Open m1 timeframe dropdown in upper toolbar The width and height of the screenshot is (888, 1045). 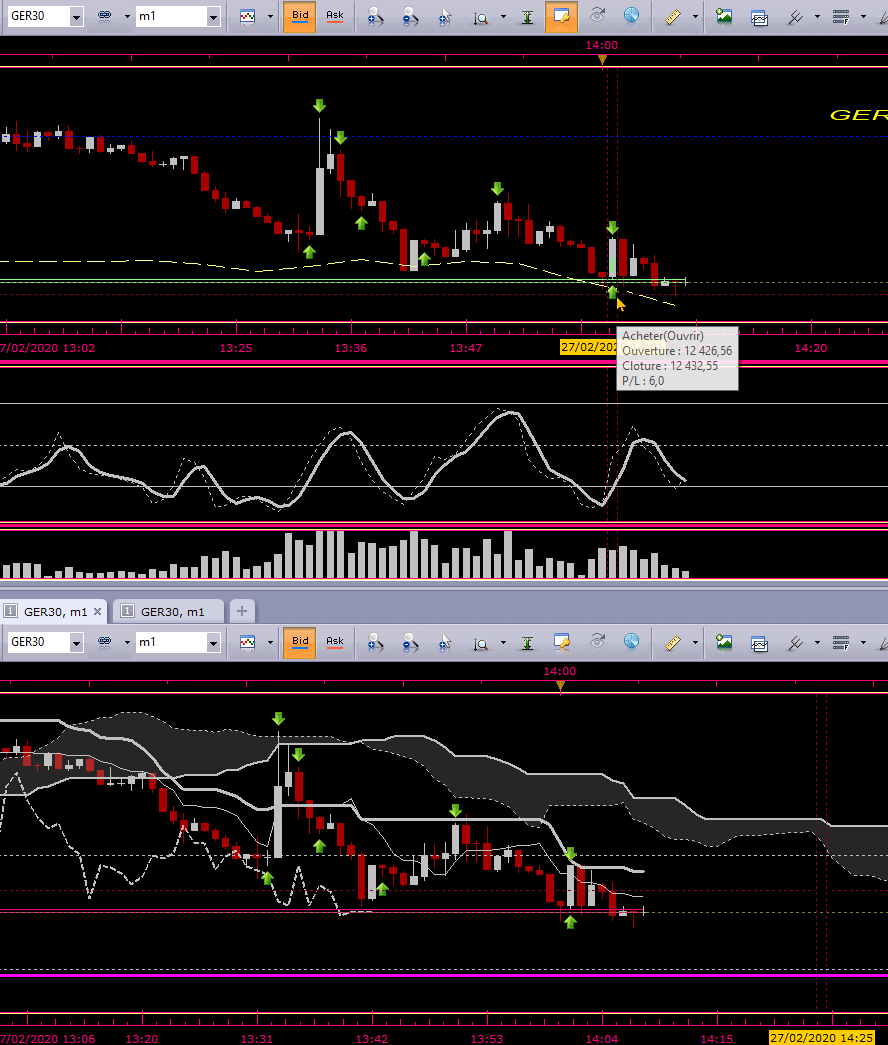tap(213, 17)
